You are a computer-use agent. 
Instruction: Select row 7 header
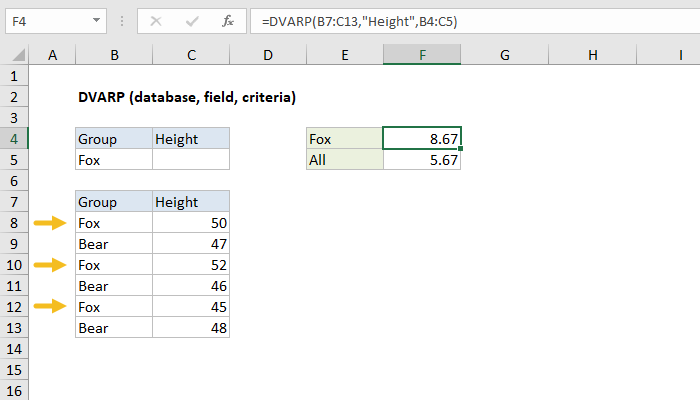(x=14, y=202)
